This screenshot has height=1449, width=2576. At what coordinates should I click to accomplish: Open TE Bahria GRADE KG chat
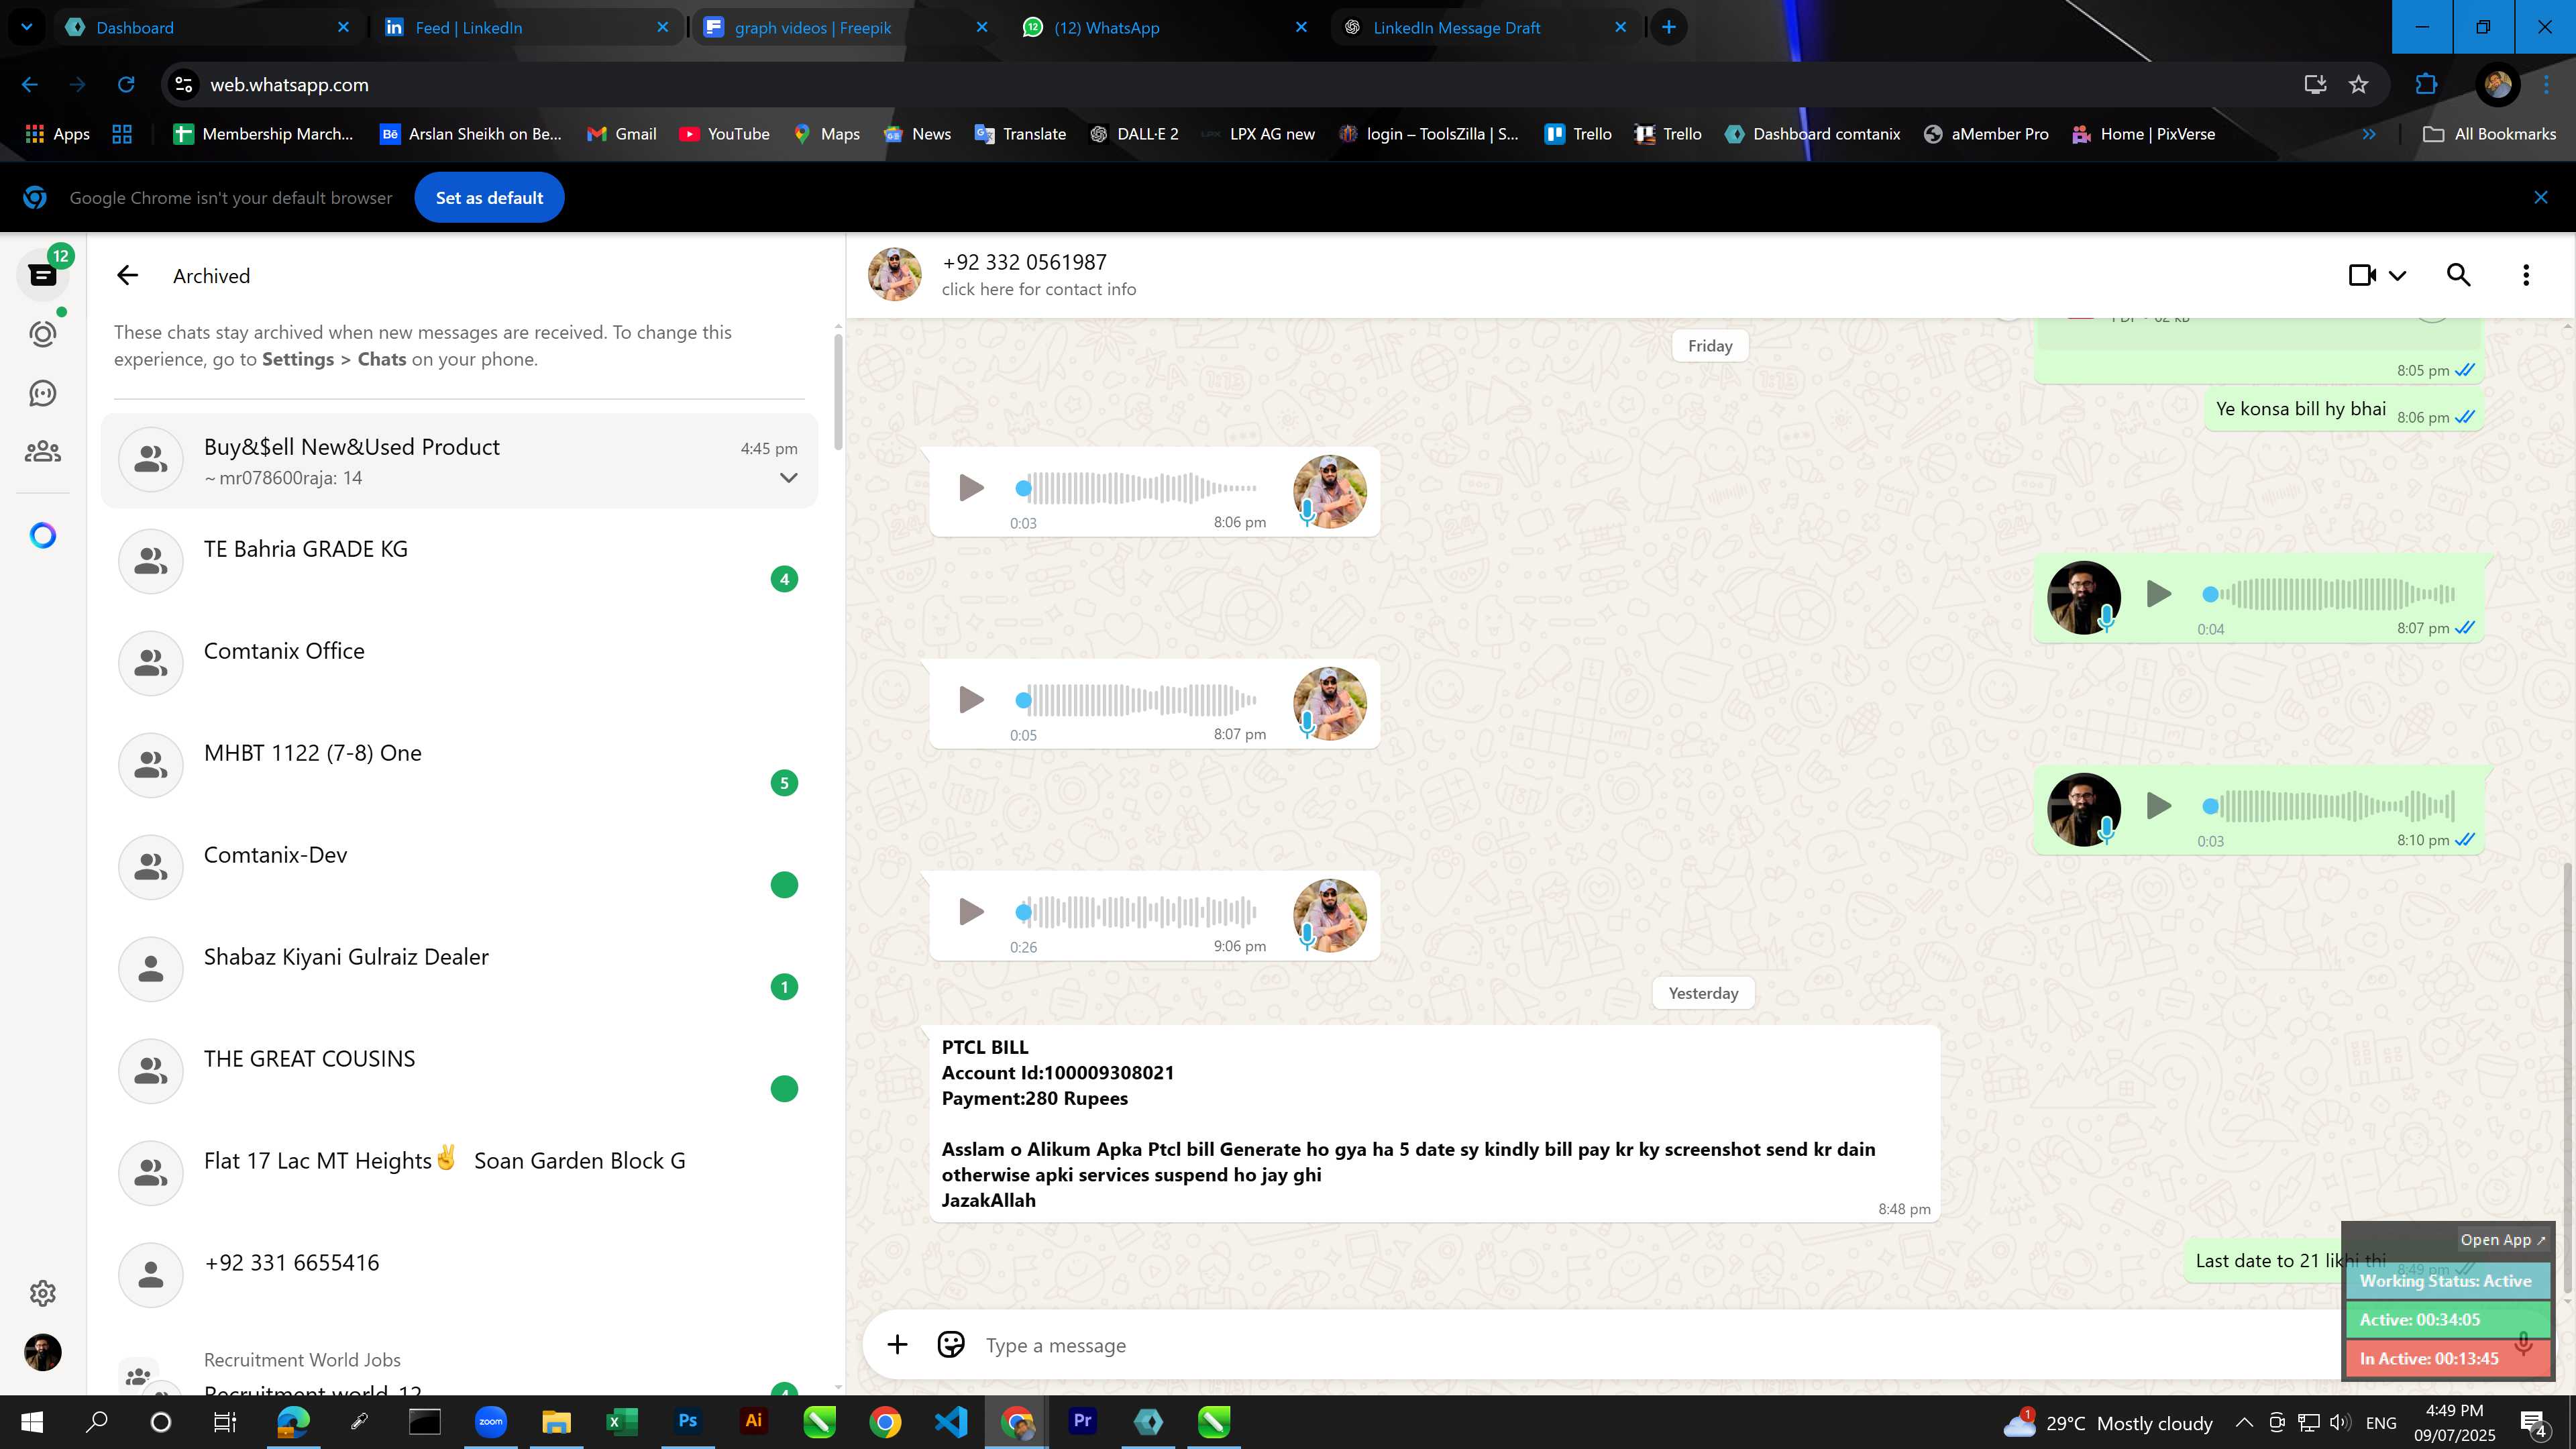click(459, 562)
